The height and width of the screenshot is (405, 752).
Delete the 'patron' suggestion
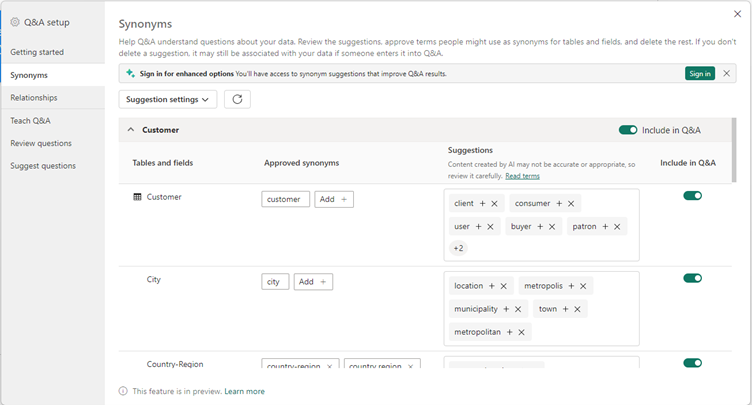coord(617,226)
